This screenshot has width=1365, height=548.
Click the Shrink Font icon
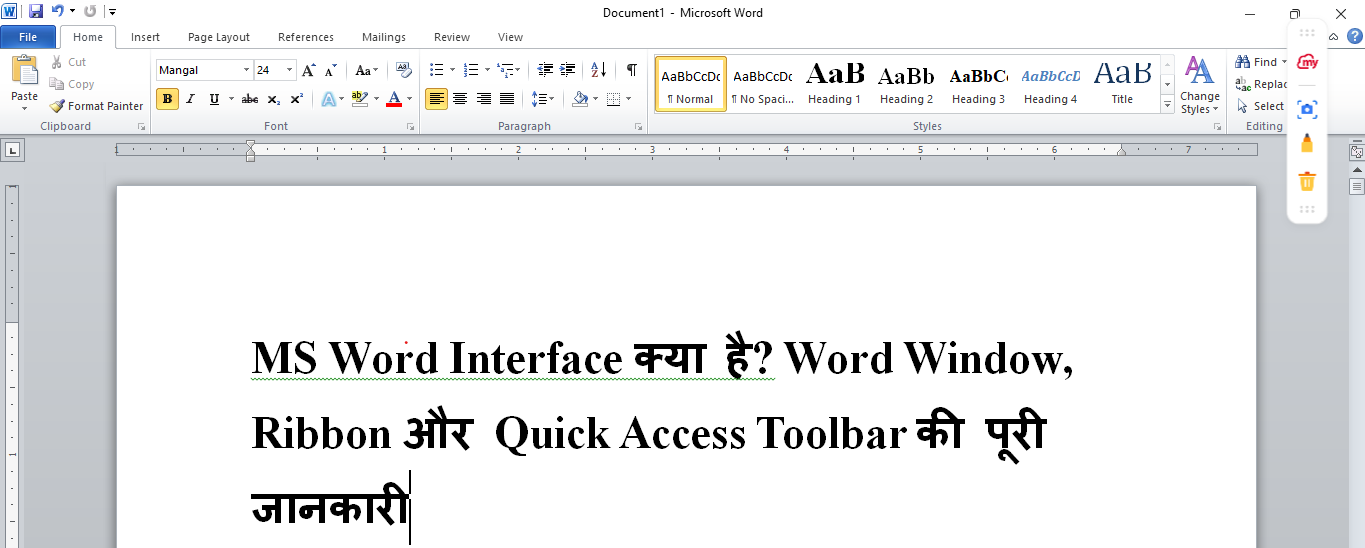click(x=330, y=70)
